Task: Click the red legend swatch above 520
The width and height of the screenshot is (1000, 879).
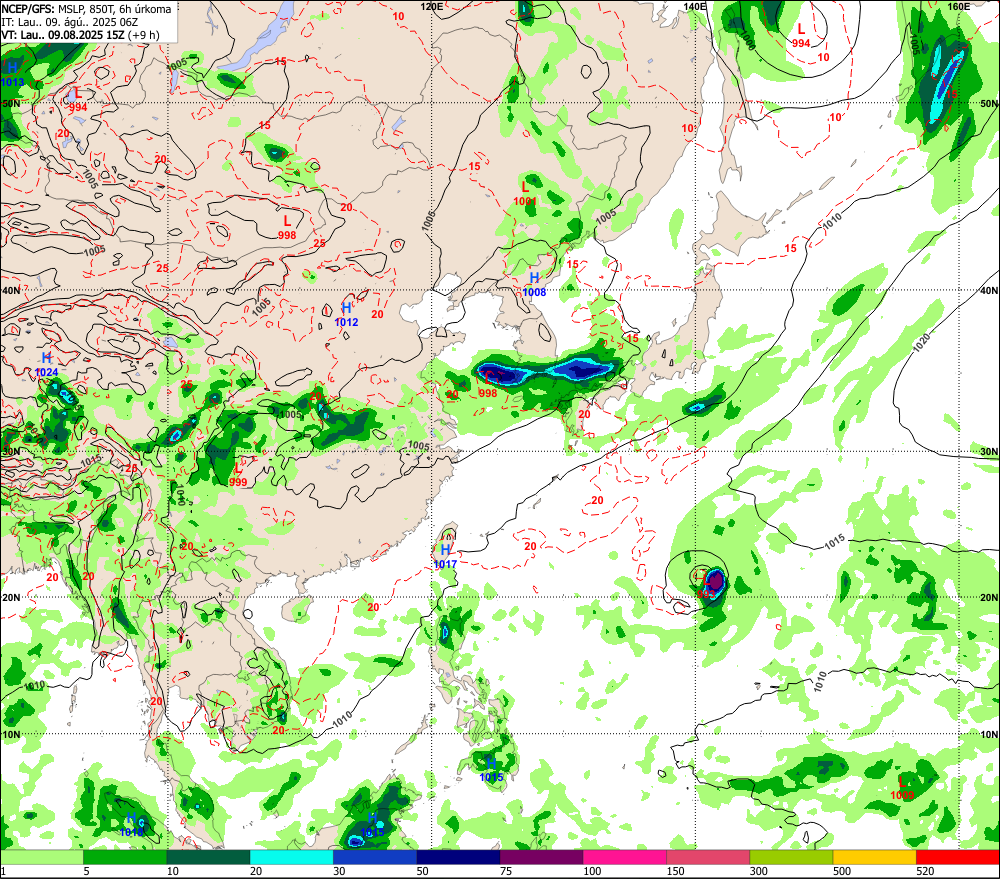Action: 958,857
